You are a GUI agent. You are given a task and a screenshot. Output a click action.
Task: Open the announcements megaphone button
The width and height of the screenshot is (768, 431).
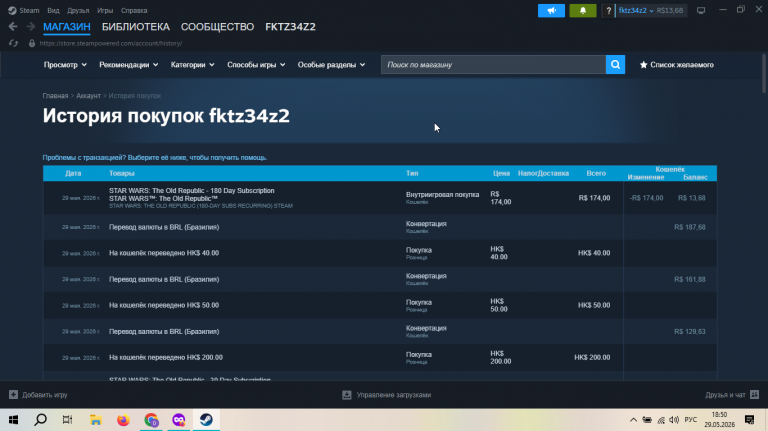pyautogui.click(x=551, y=10)
